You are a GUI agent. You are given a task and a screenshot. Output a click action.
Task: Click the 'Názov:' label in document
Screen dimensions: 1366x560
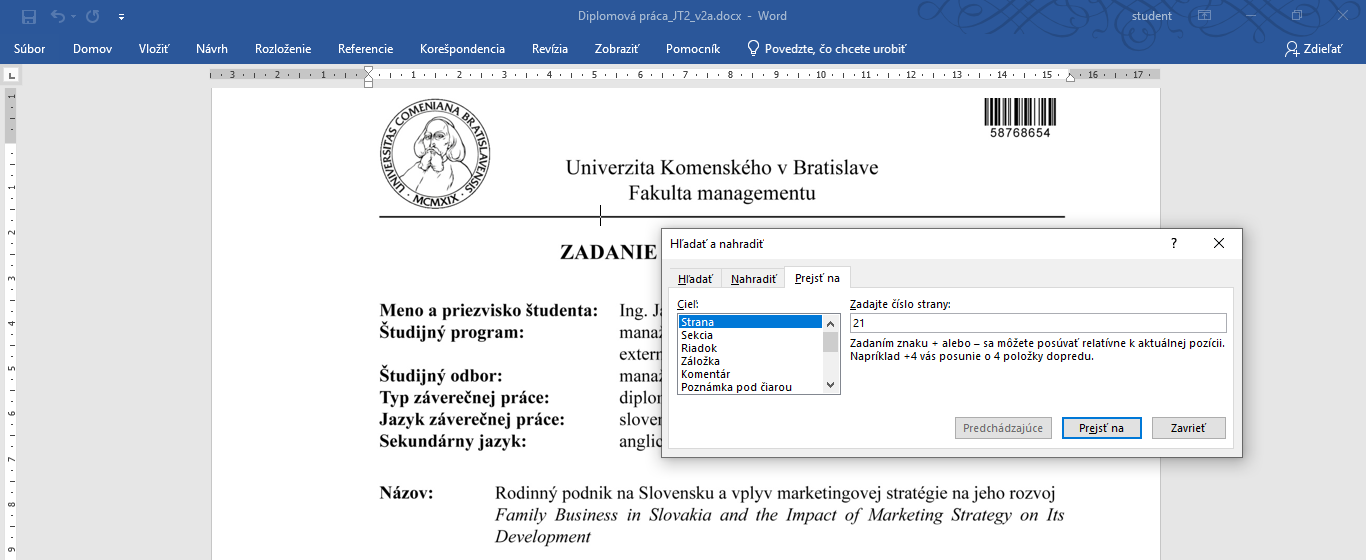point(407,493)
